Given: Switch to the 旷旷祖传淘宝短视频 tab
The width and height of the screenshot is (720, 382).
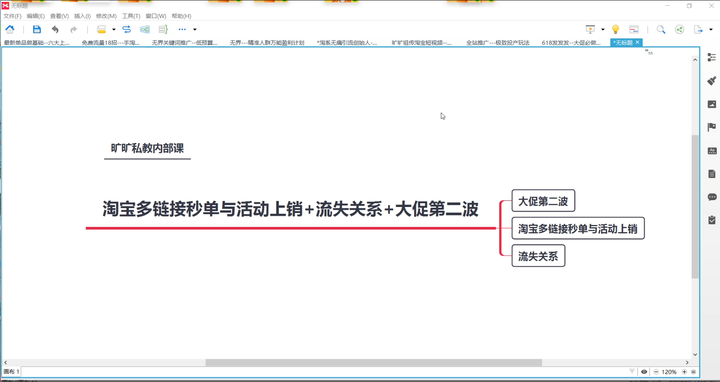Looking at the screenshot, I should pyautogui.click(x=422, y=42).
